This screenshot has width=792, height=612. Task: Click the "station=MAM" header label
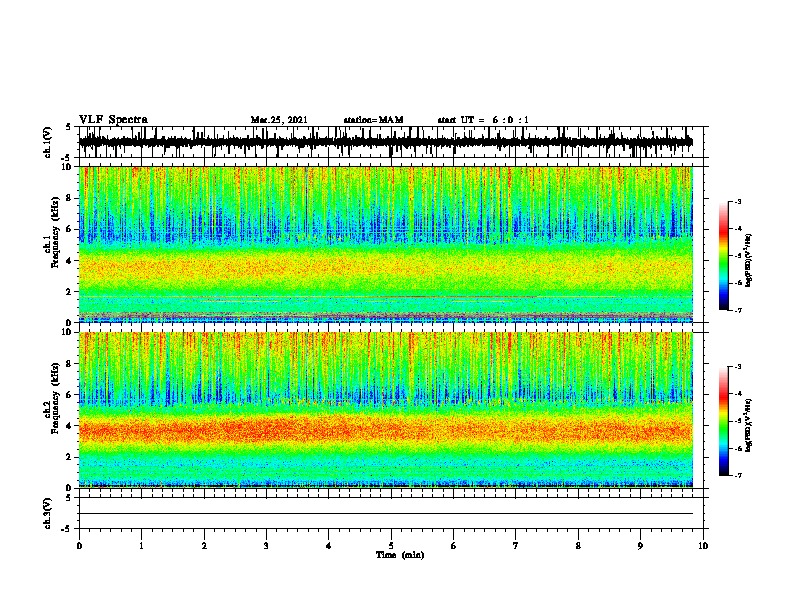coord(374,120)
